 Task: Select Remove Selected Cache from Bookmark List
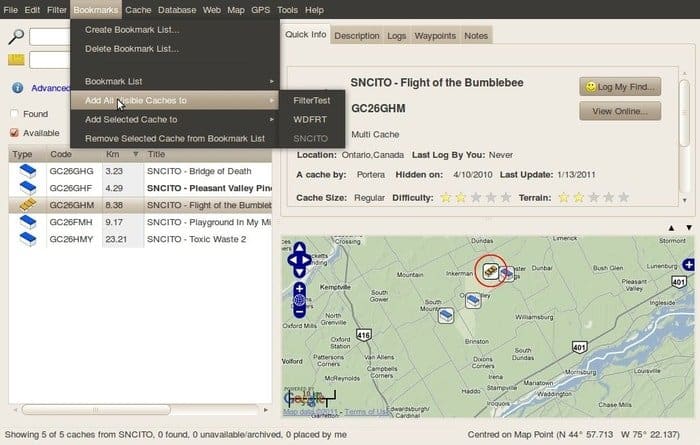[x=175, y=139]
